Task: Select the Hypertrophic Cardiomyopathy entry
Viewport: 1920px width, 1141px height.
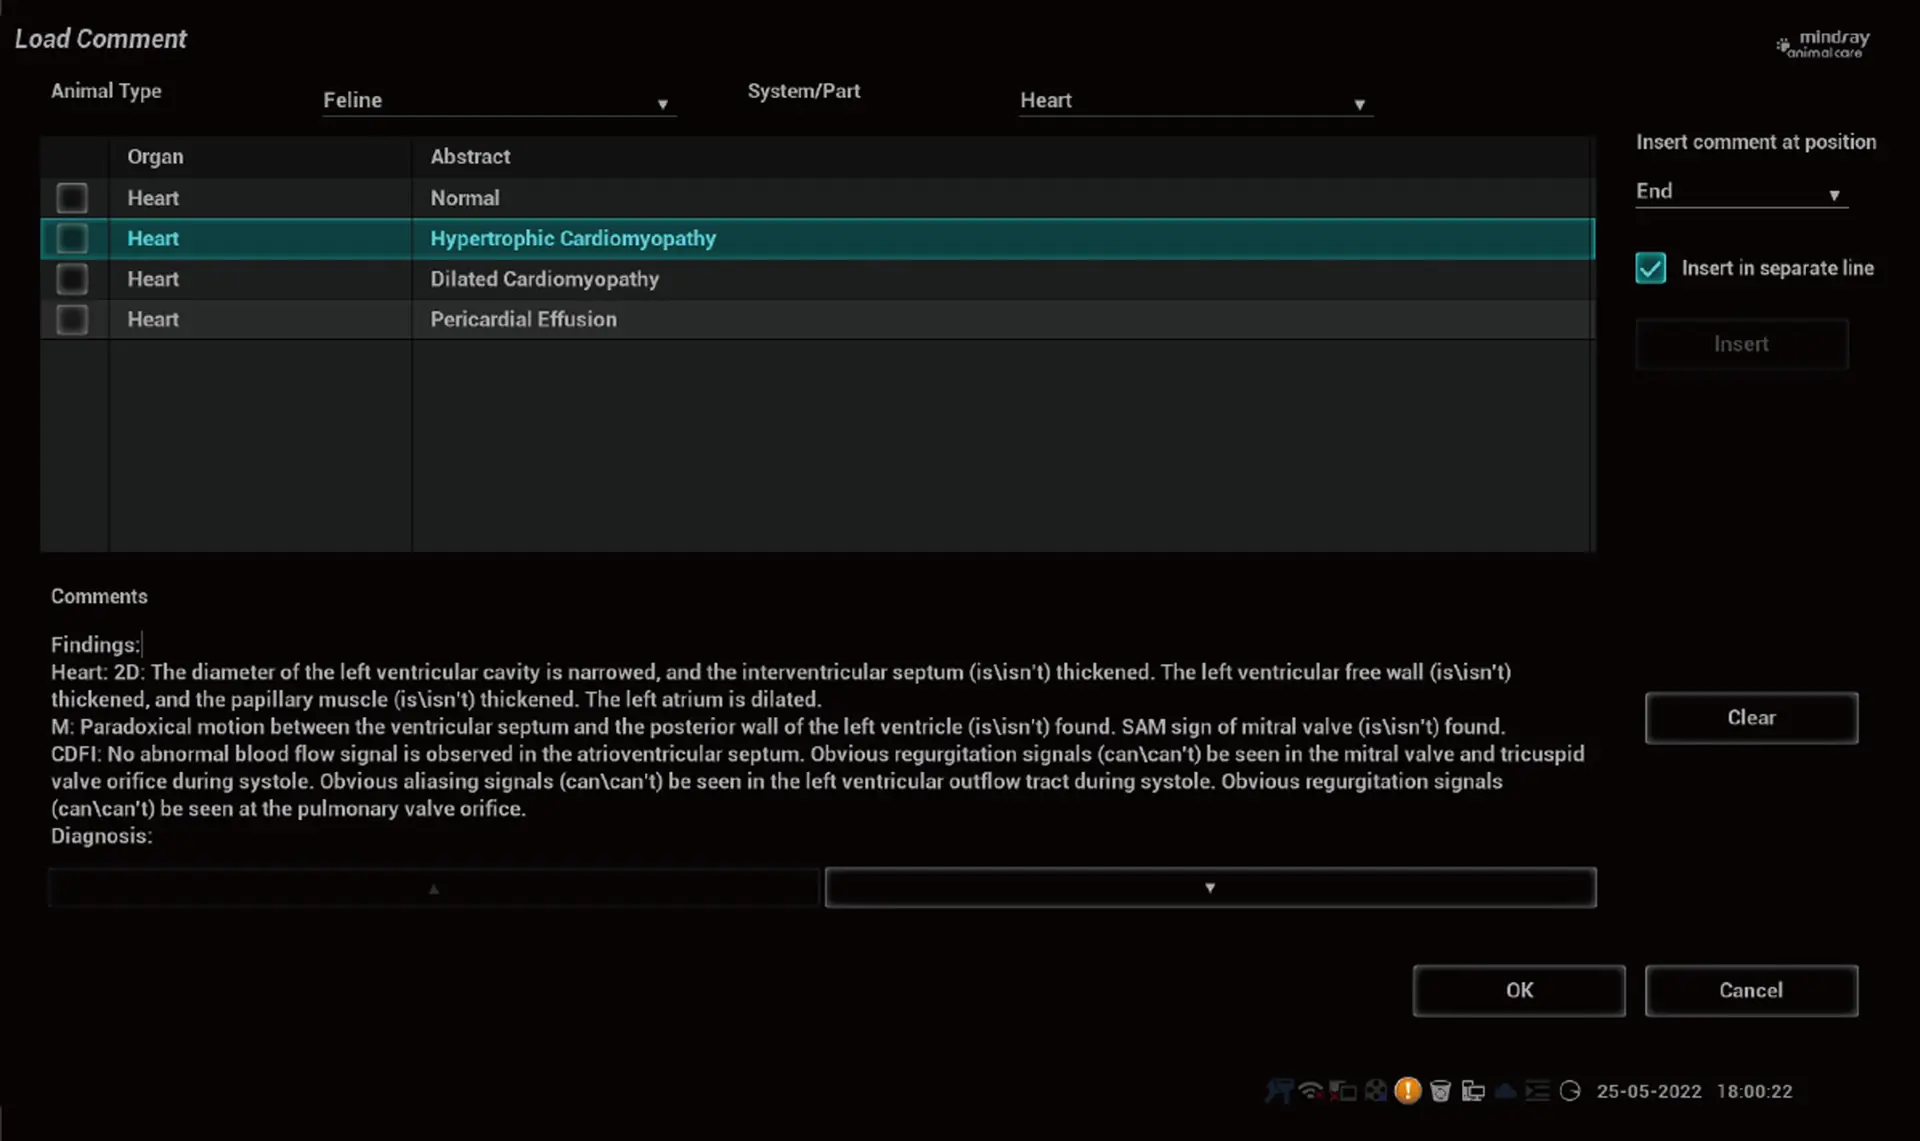Action: click(573, 239)
